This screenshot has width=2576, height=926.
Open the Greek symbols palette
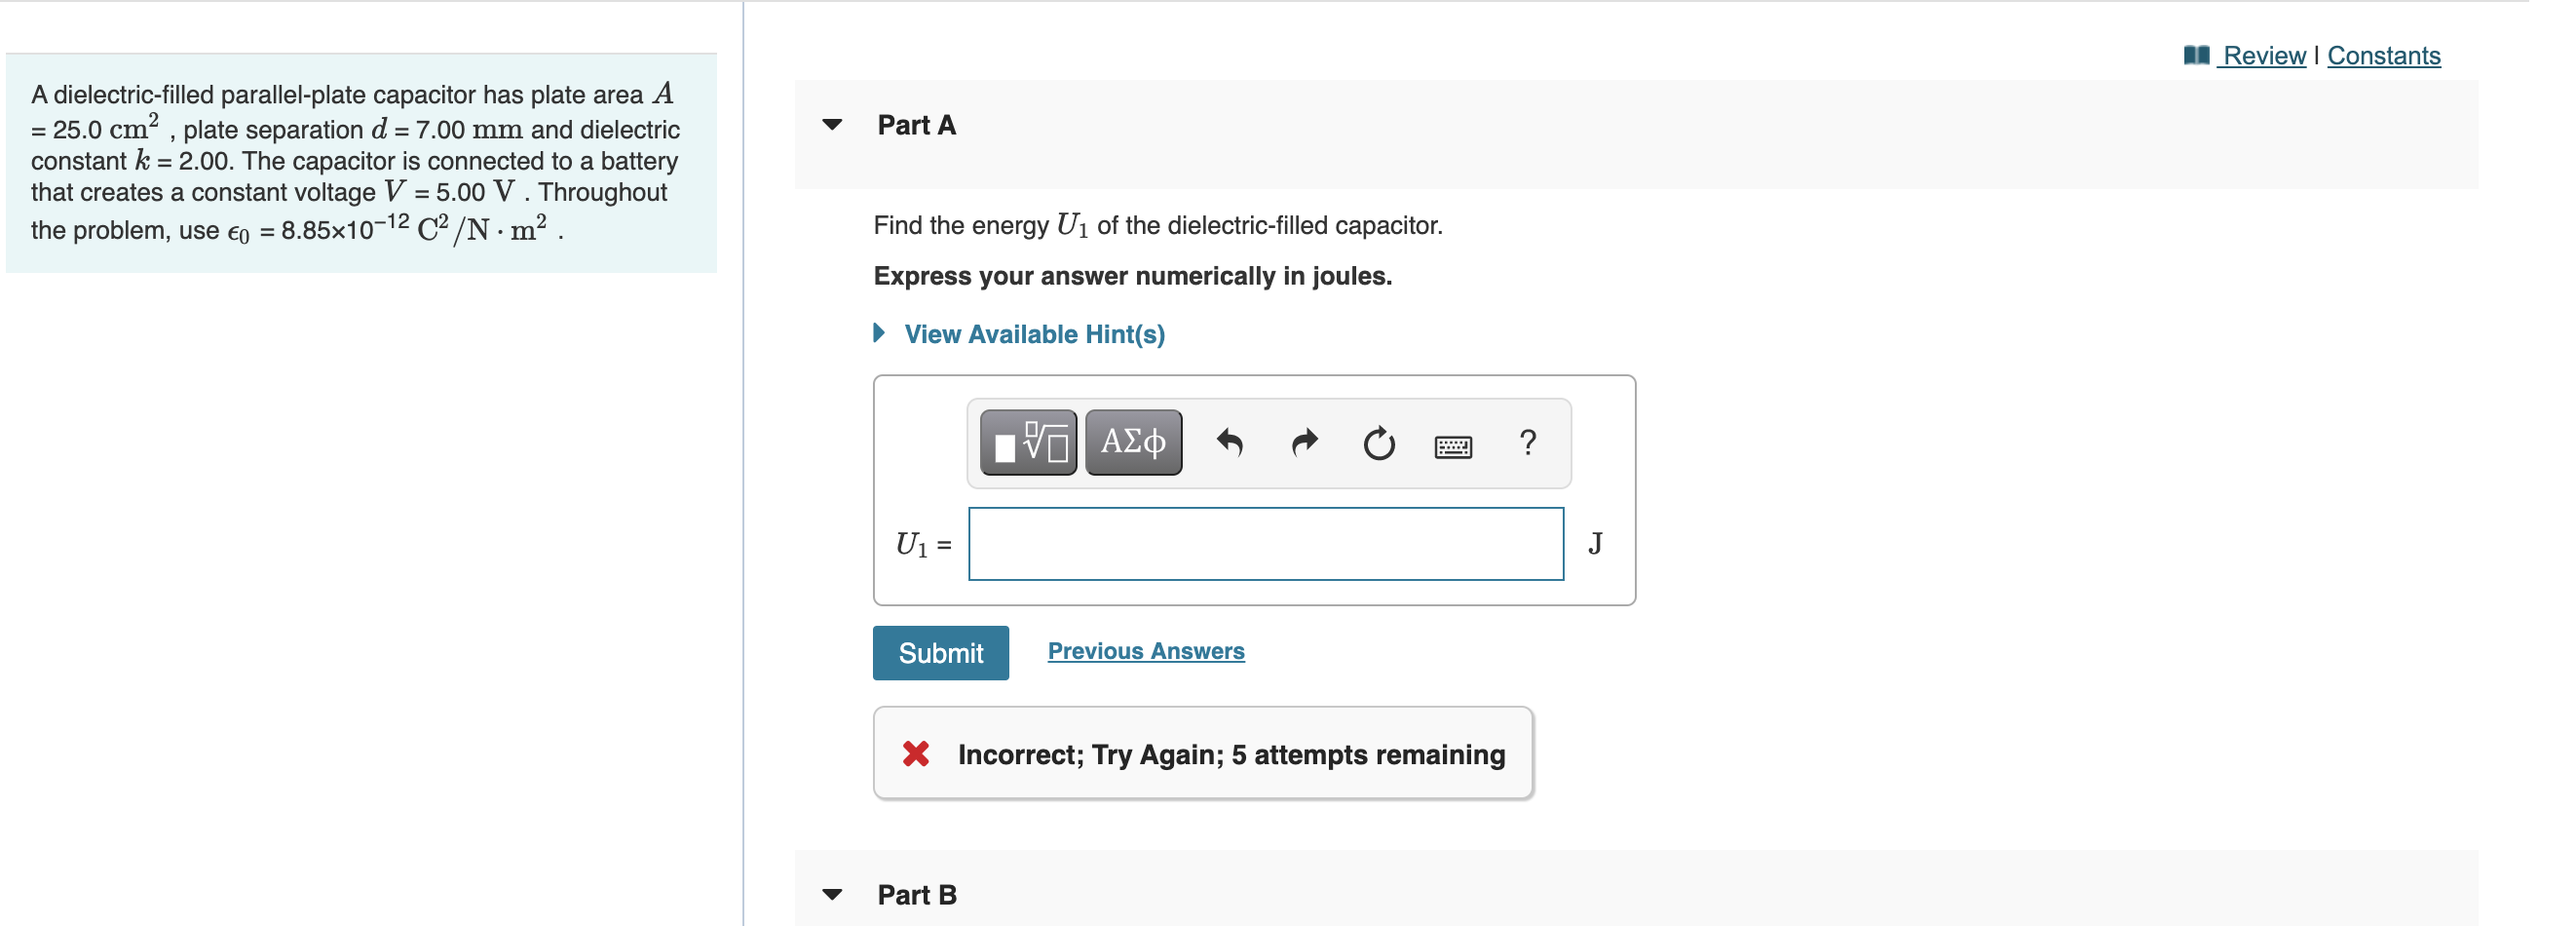tap(1133, 442)
